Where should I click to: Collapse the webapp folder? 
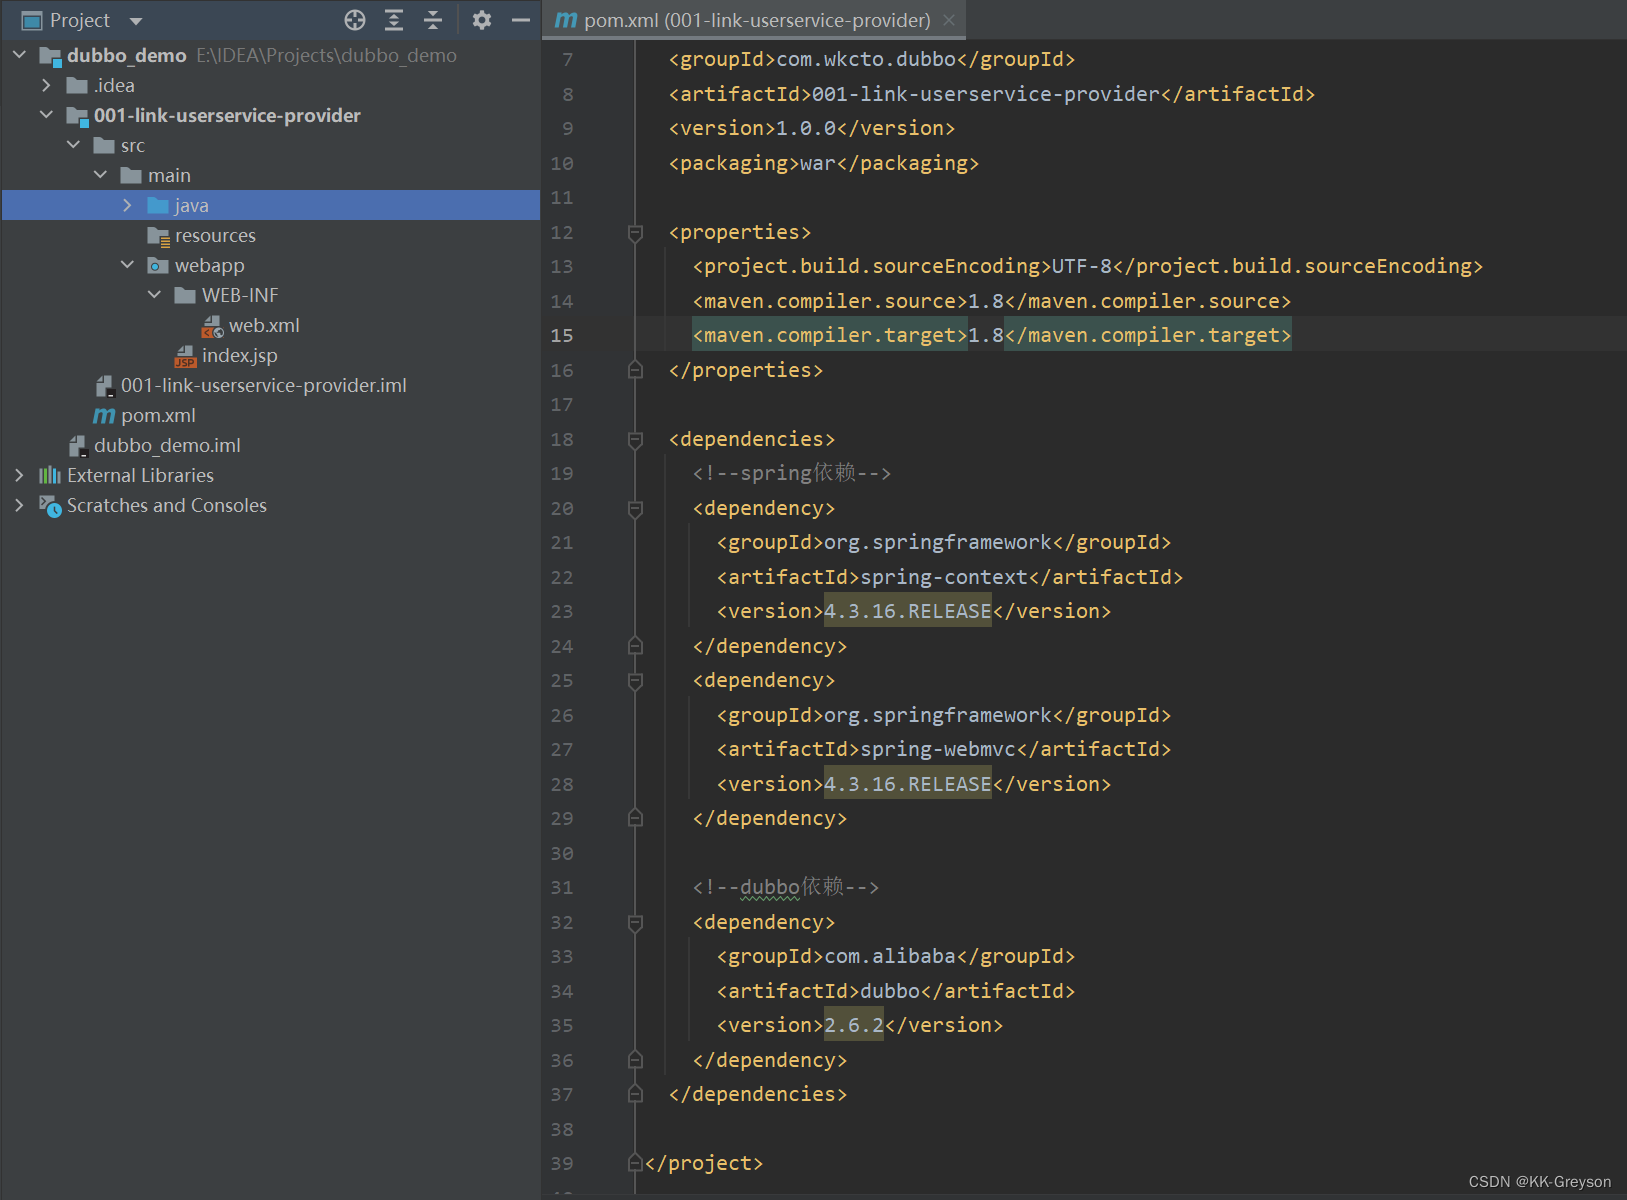128,265
